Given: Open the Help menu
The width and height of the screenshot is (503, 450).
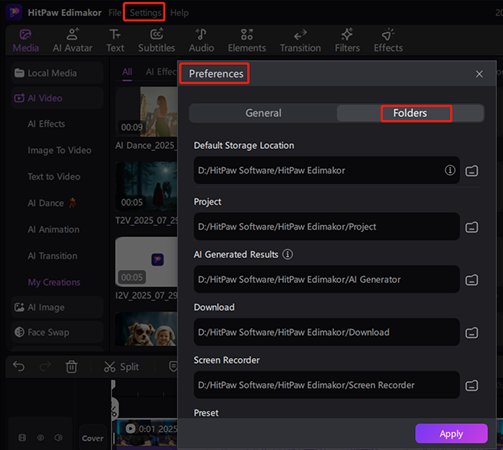Looking at the screenshot, I should point(179,13).
